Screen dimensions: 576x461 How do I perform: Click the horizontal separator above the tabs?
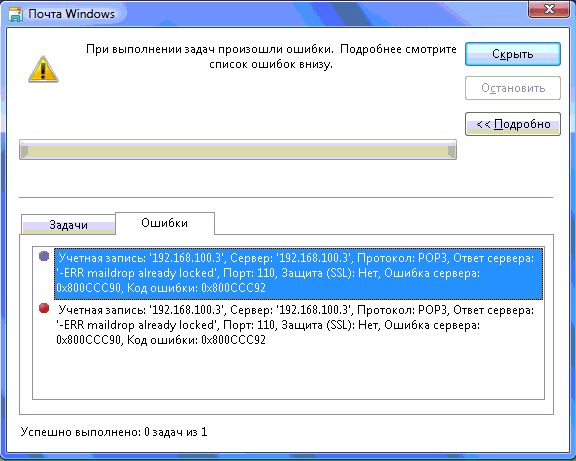tap(286, 197)
